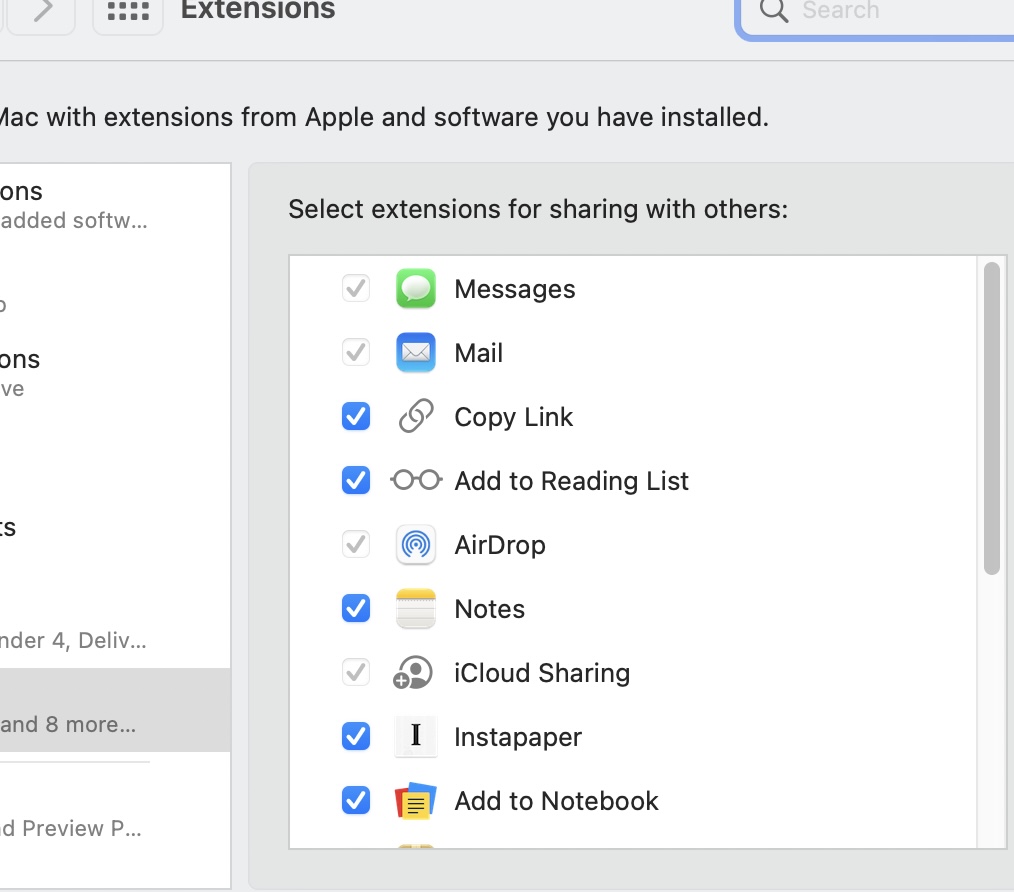1014x892 pixels.
Task: Select the 'AirDrop' label
Action: (x=500, y=545)
